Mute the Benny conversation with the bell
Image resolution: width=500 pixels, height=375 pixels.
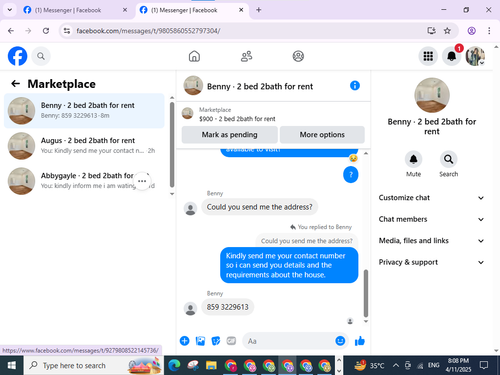click(x=413, y=160)
